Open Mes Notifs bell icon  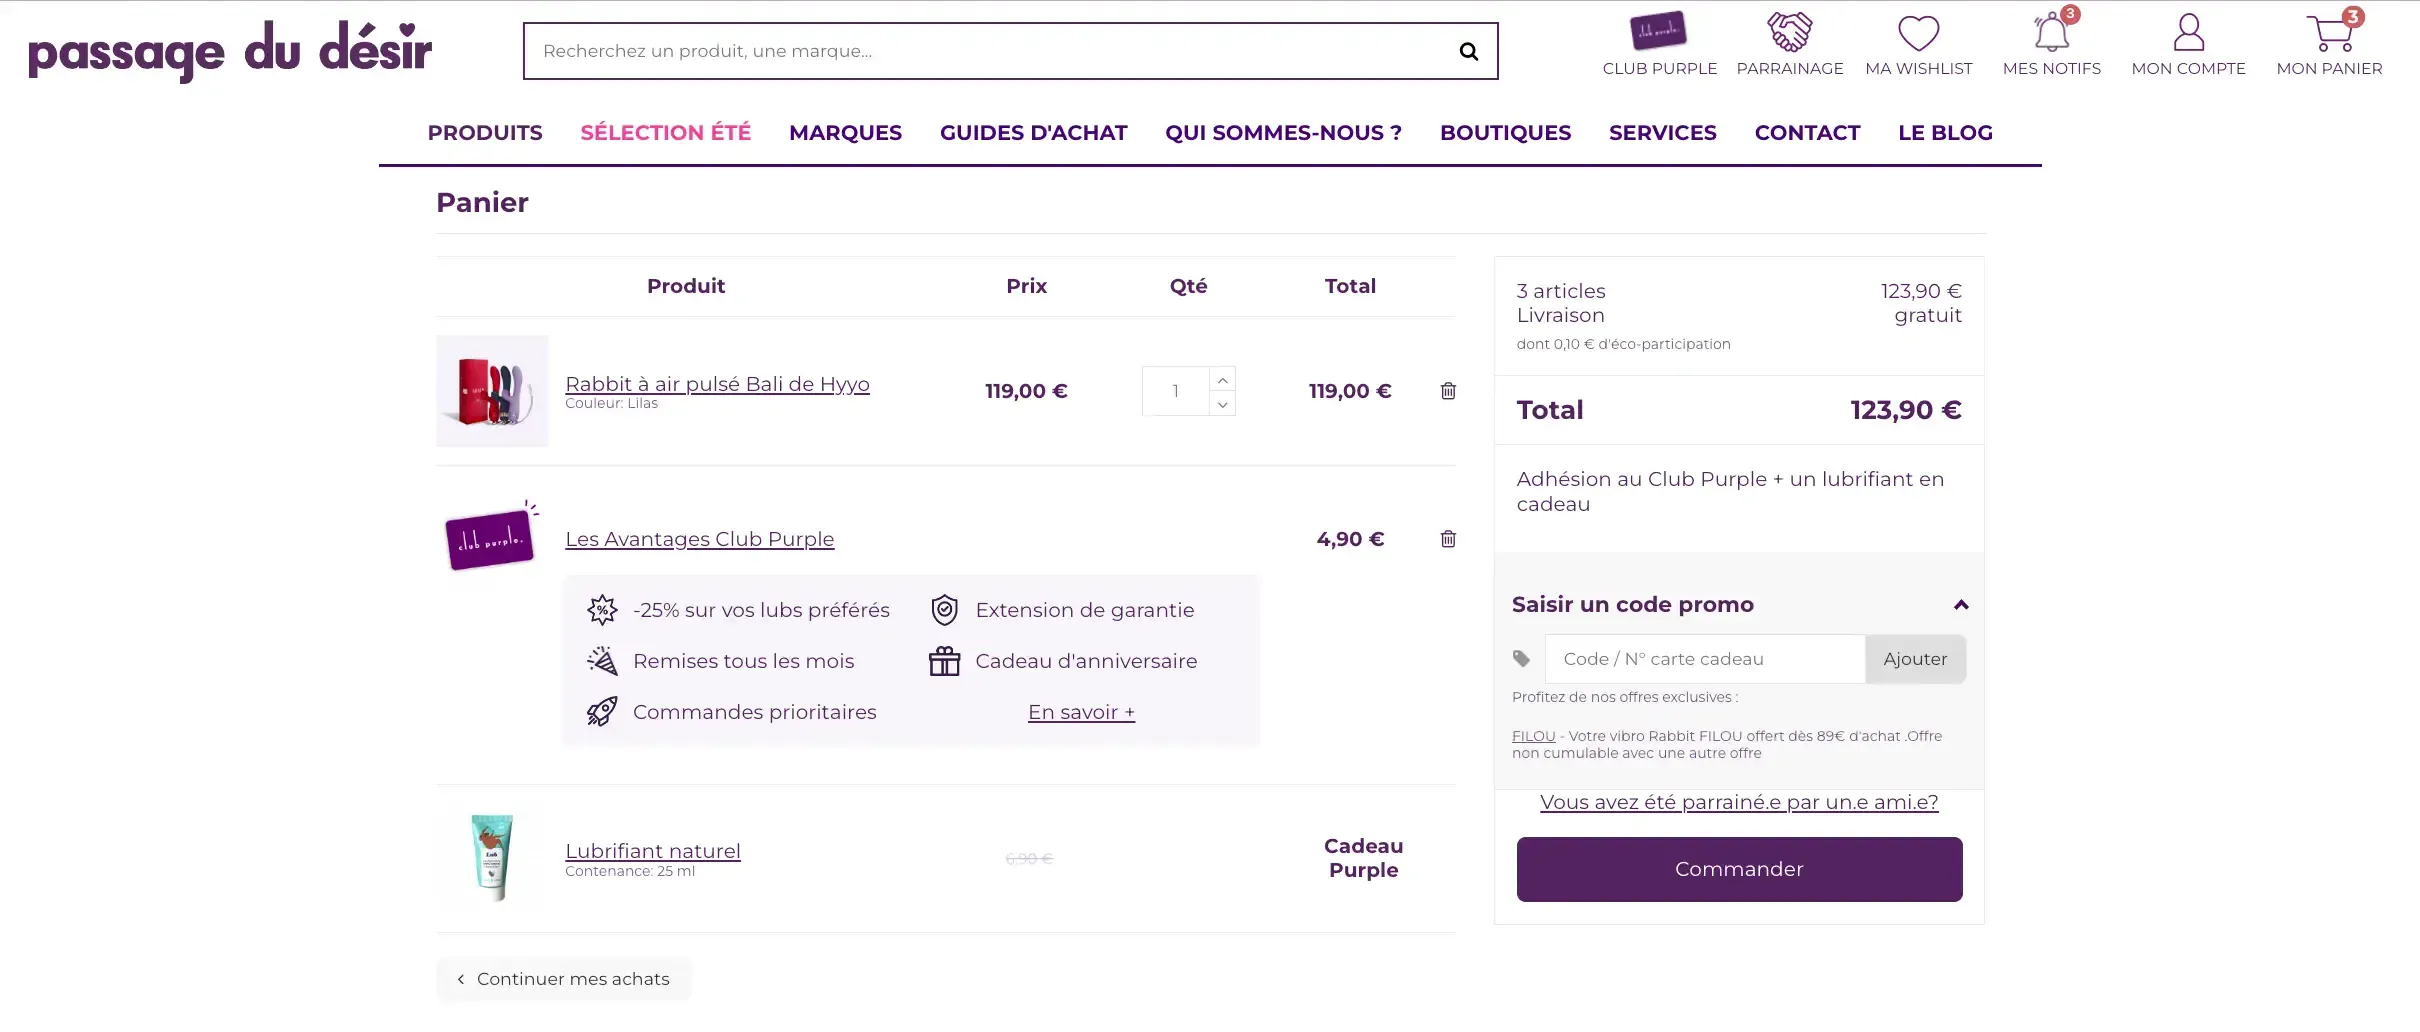coord(2052,32)
